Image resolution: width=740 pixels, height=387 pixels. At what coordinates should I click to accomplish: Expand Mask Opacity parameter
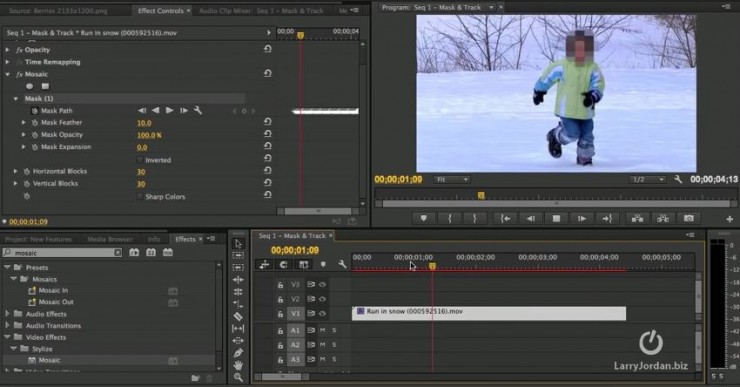click(x=24, y=135)
